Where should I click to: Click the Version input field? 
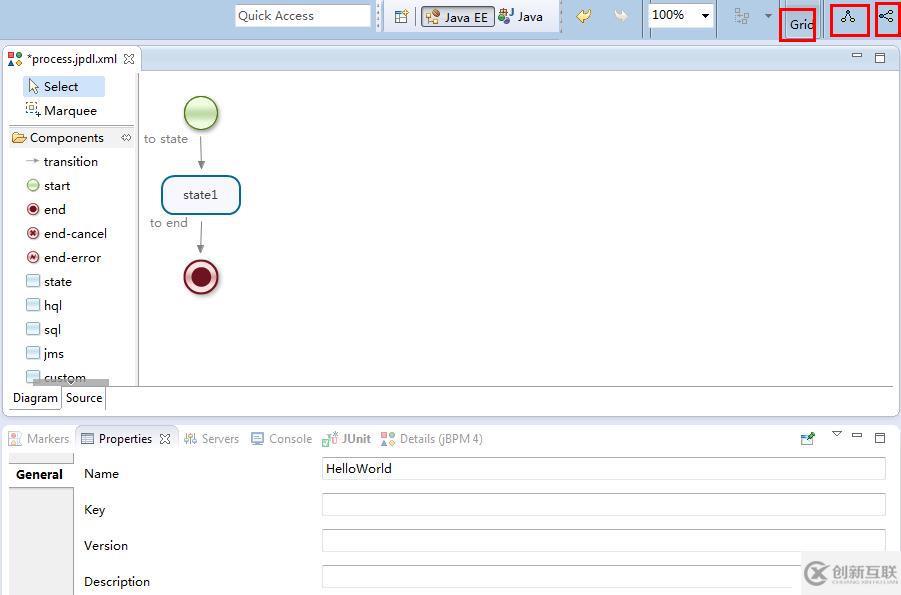pyautogui.click(x=603, y=540)
